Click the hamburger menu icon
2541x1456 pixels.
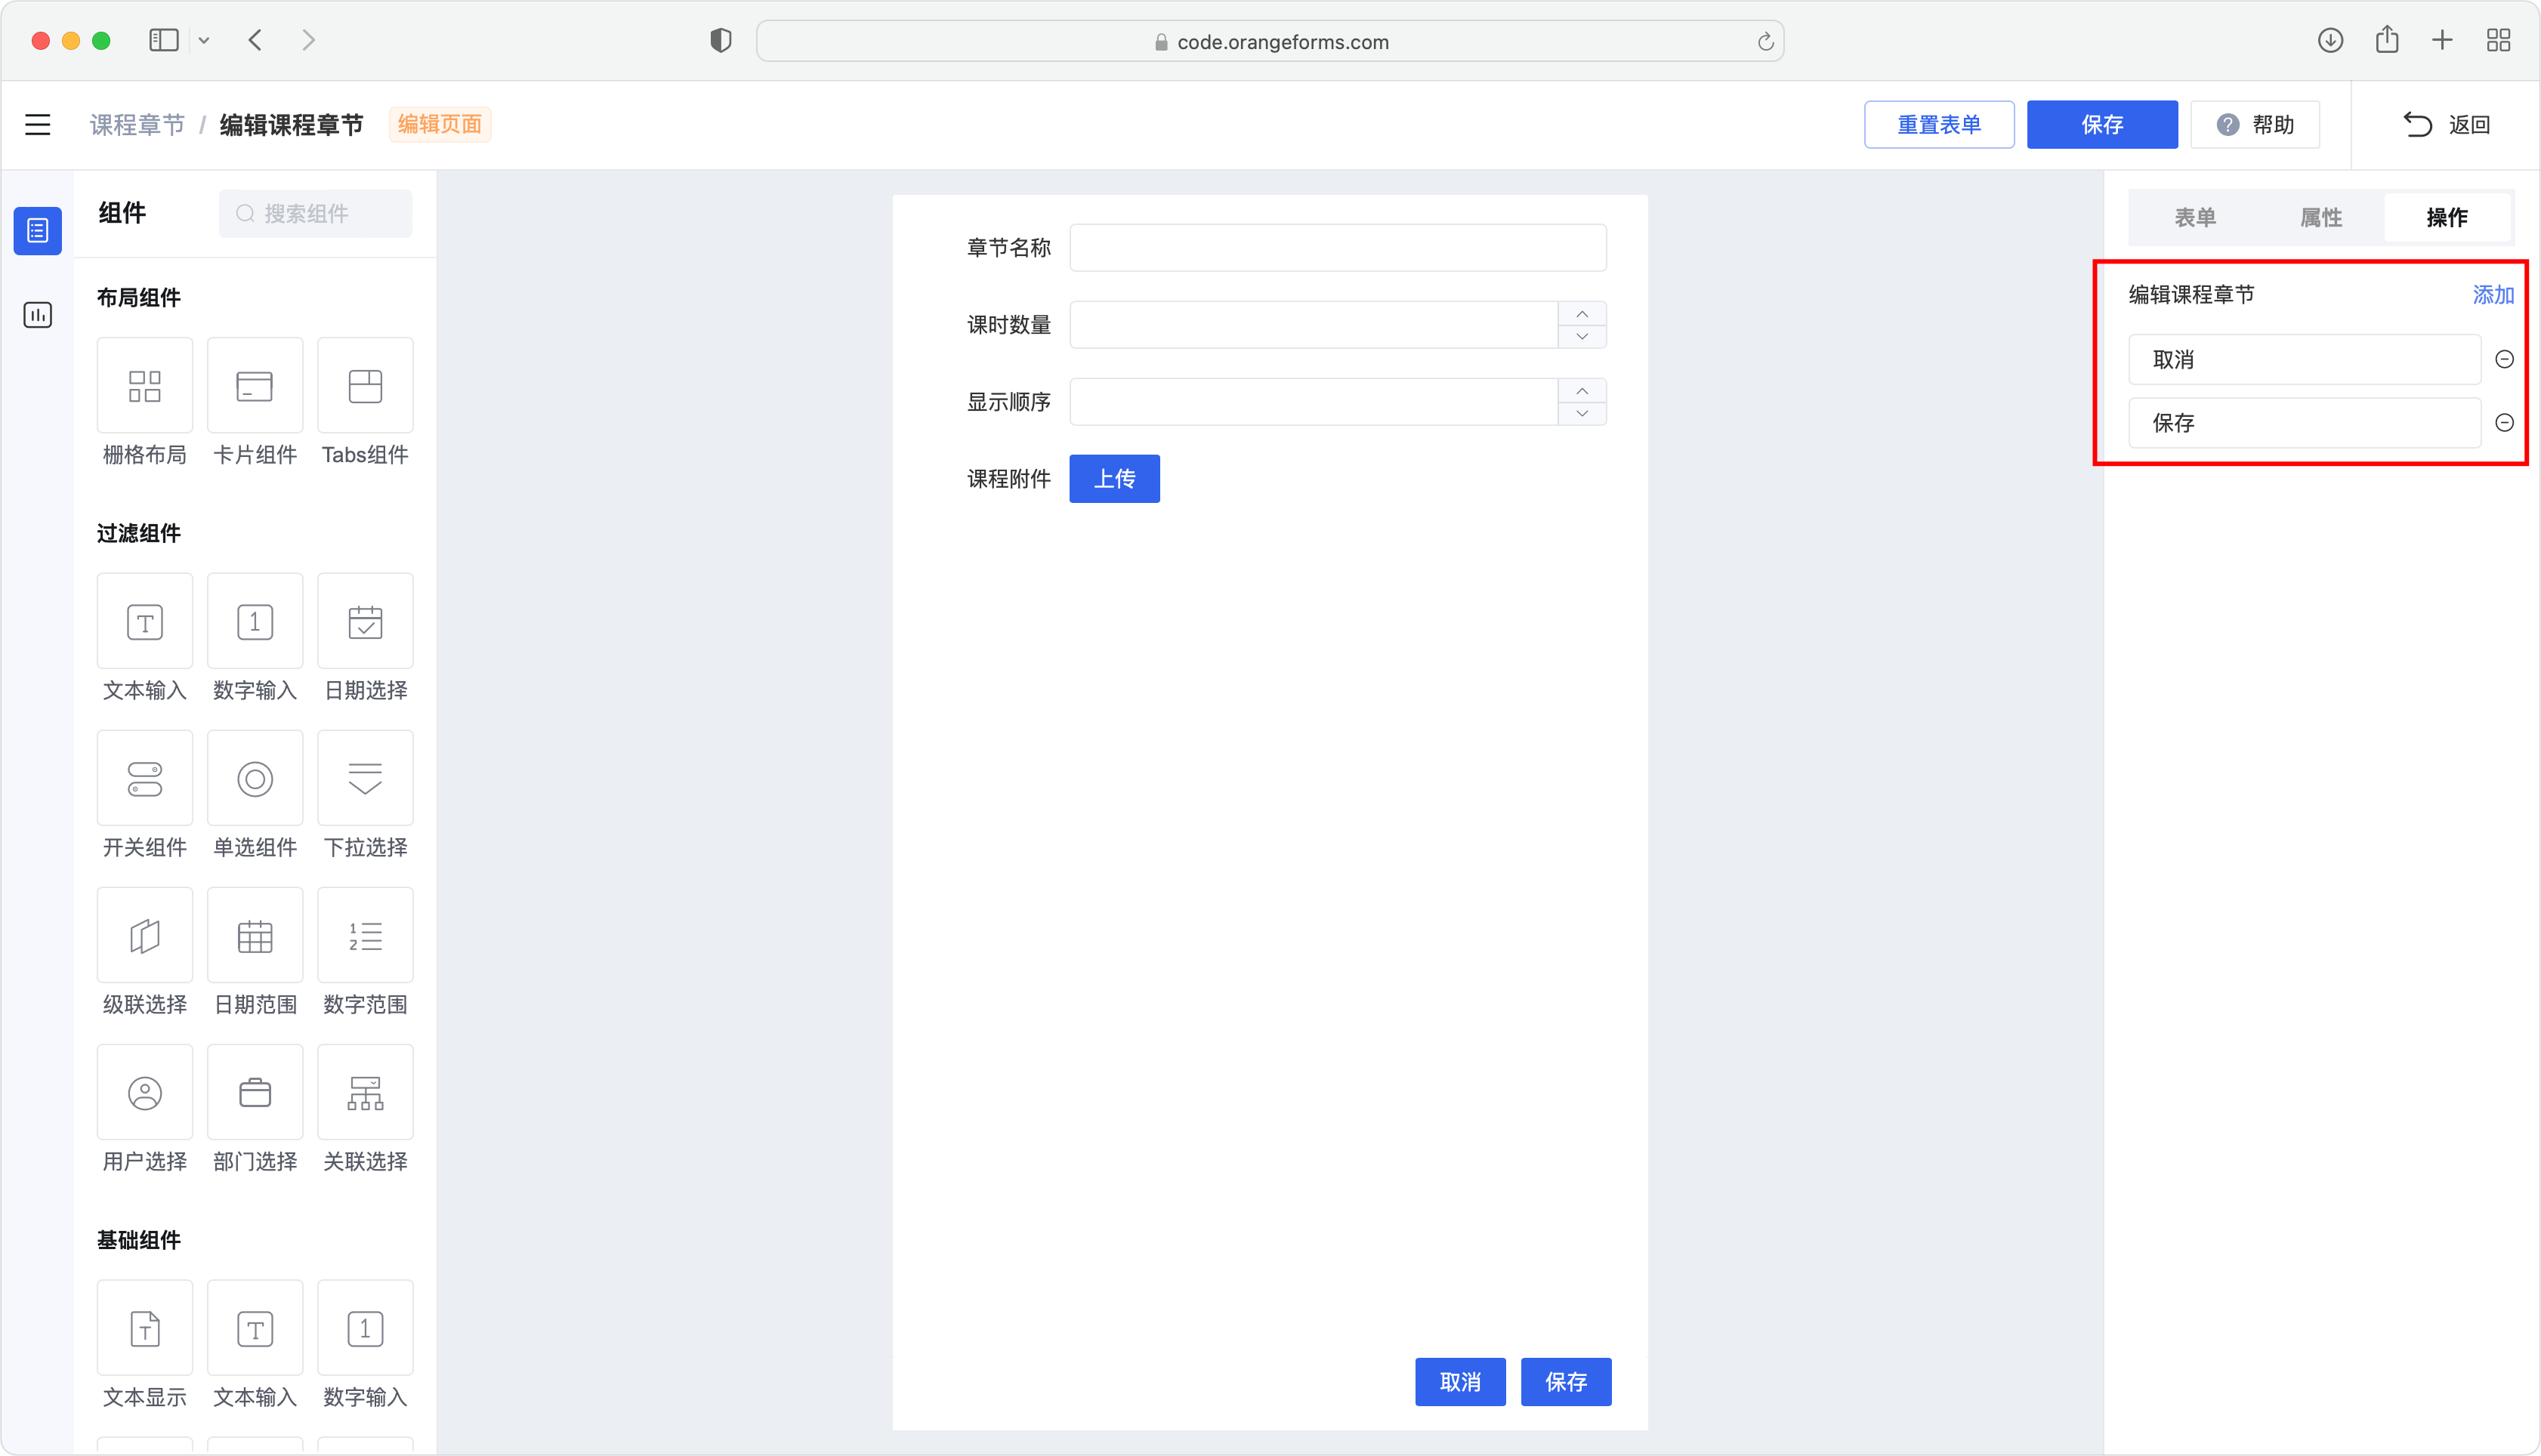38,124
